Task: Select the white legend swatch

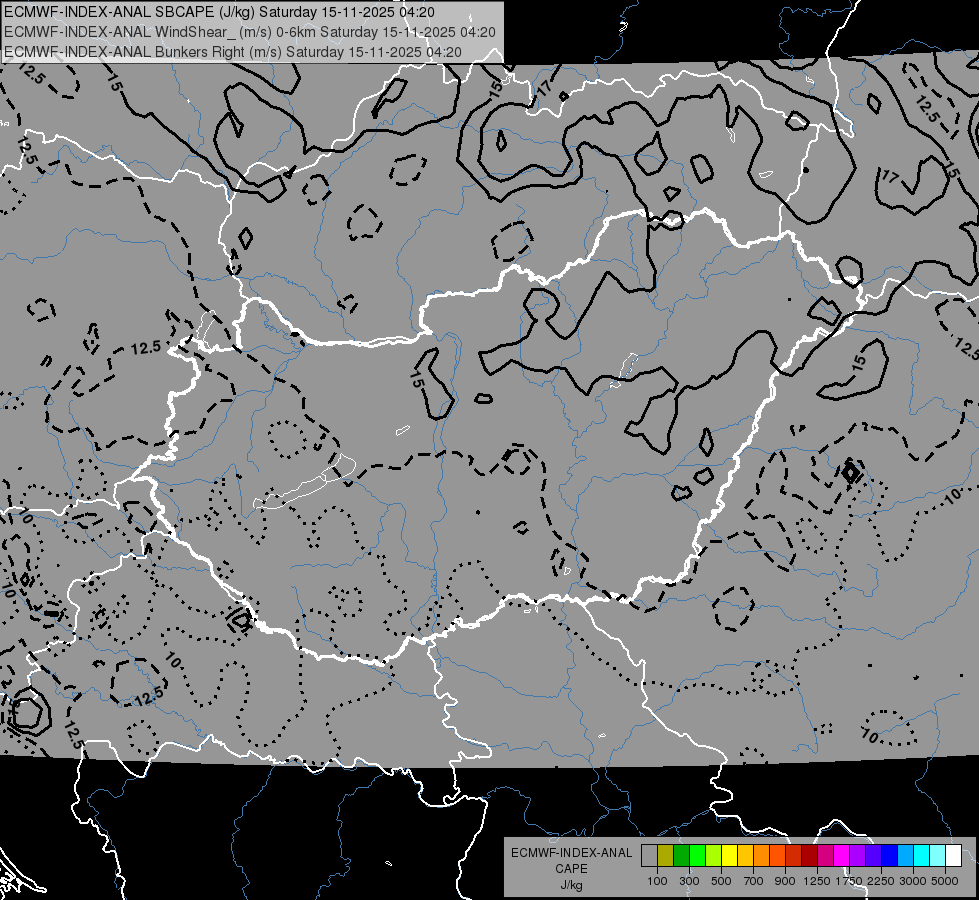Action: (x=953, y=856)
